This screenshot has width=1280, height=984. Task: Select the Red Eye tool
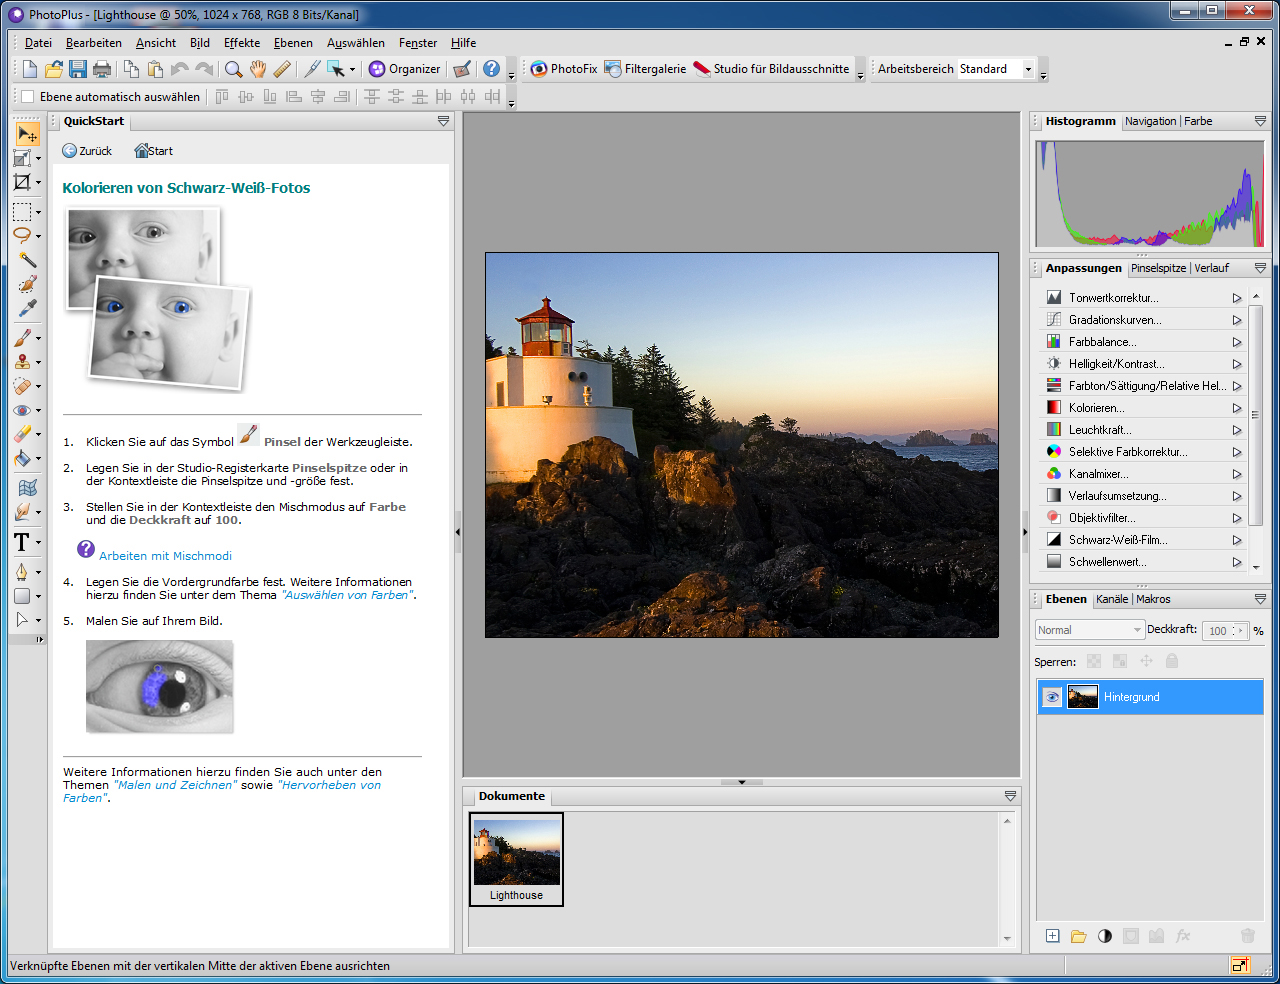pos(22,410)
